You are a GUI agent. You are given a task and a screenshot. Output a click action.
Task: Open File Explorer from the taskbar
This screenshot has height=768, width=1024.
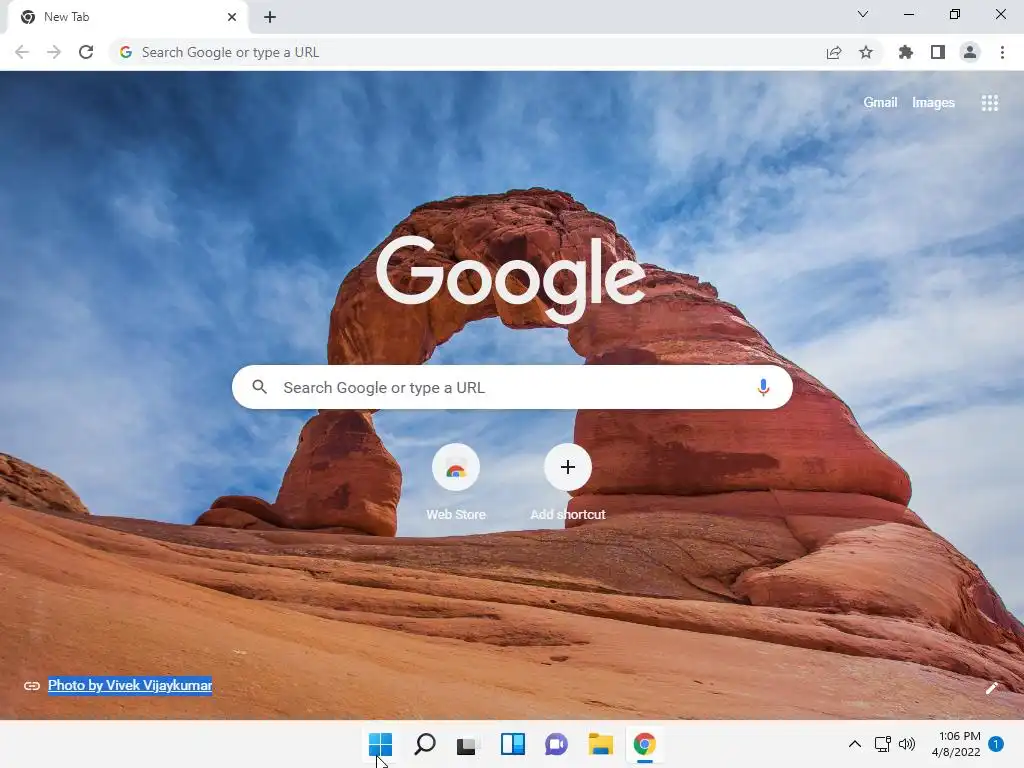600,744
